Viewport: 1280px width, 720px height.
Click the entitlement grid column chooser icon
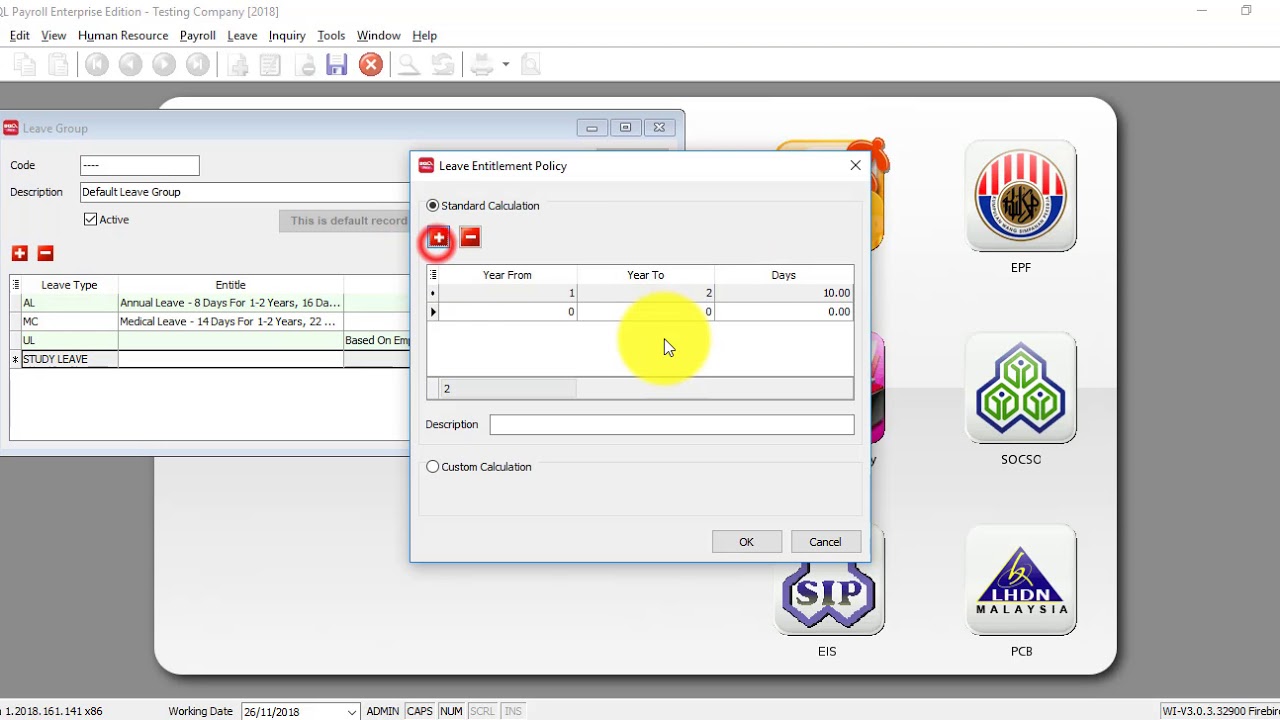pos(433,275)
